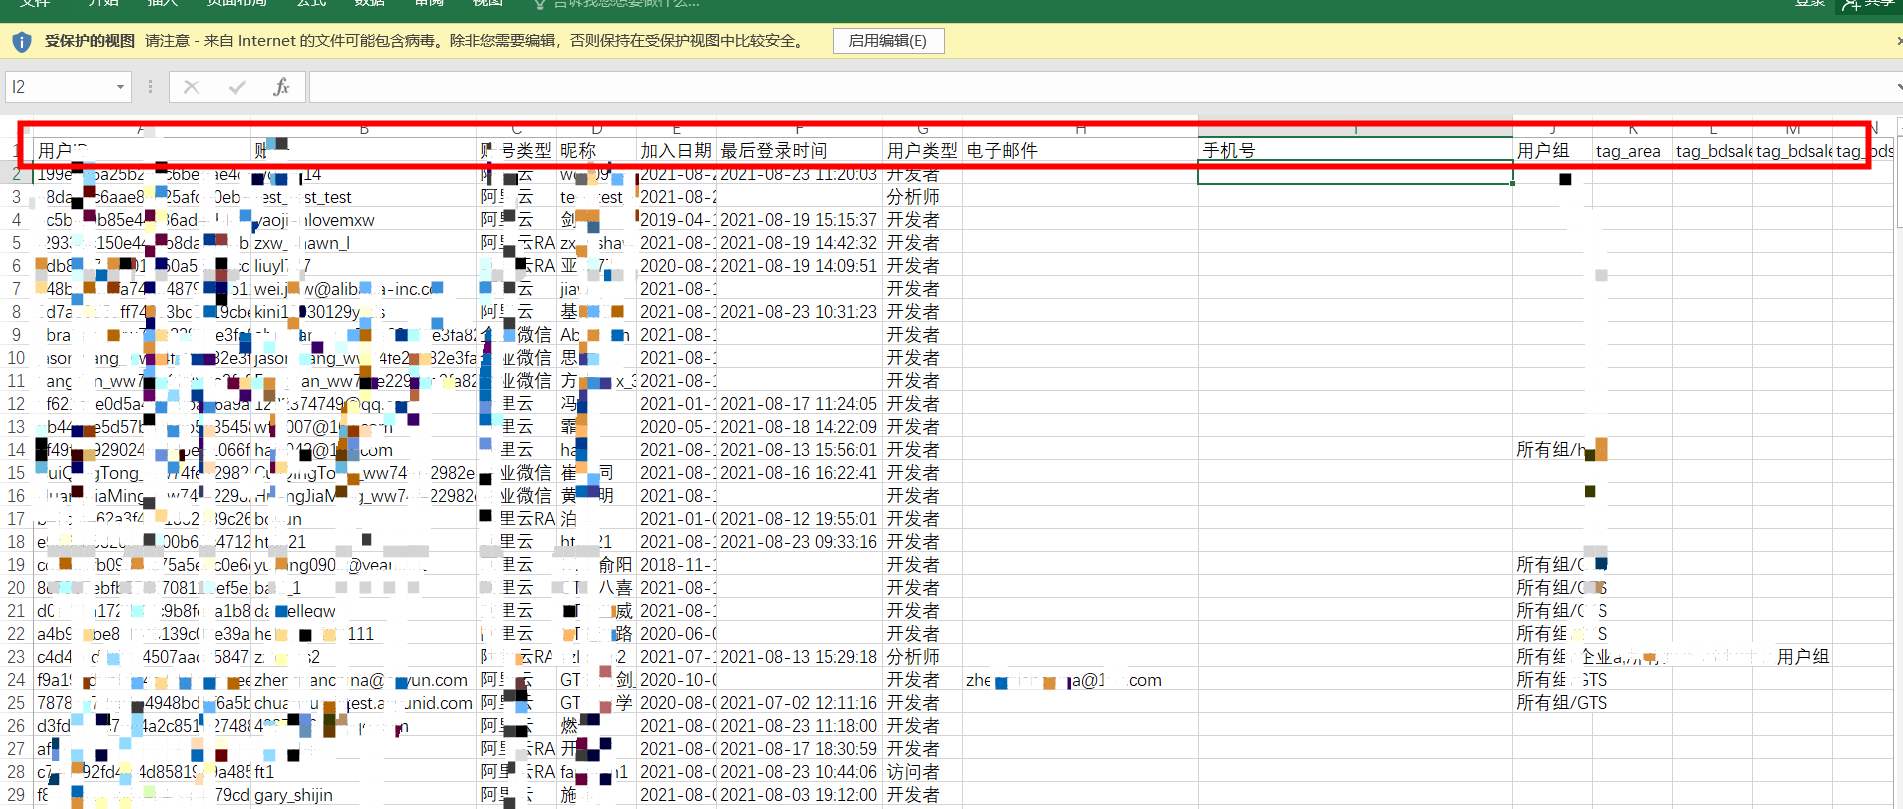Image resolution: width=1903 pixels, height=809 pixels.
Task: Switch to the 数据 ribbon tab
Action: [369, 4]
